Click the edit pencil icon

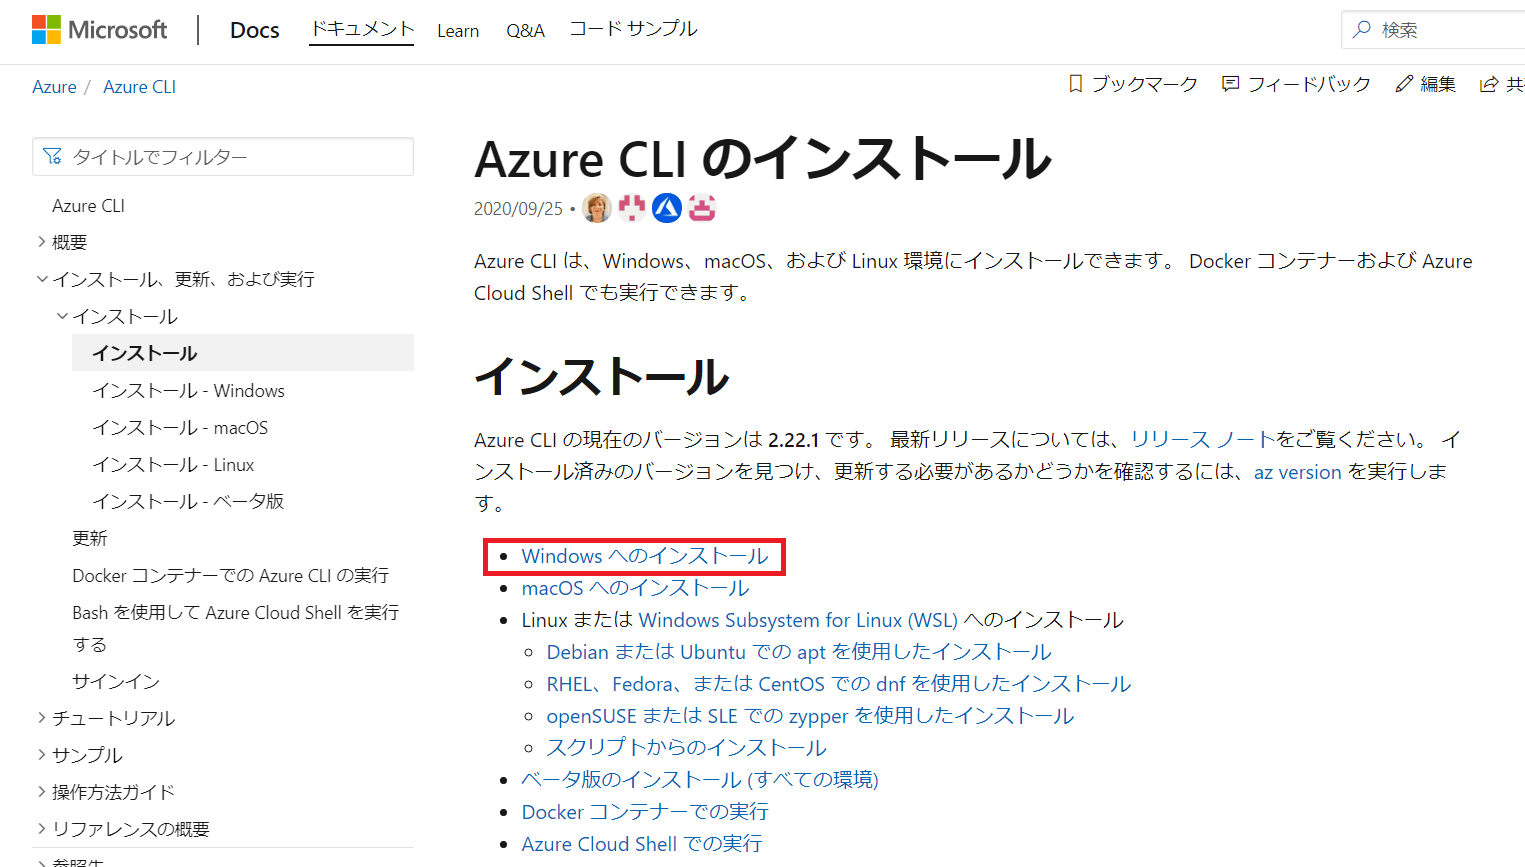click(1404, 84)
